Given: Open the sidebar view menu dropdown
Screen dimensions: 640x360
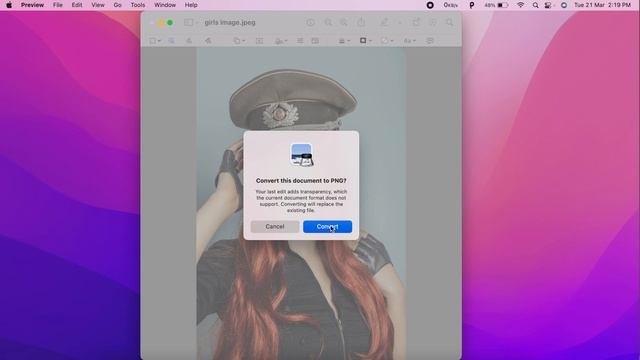Looking at the screenshot, I should click(191, 22).
